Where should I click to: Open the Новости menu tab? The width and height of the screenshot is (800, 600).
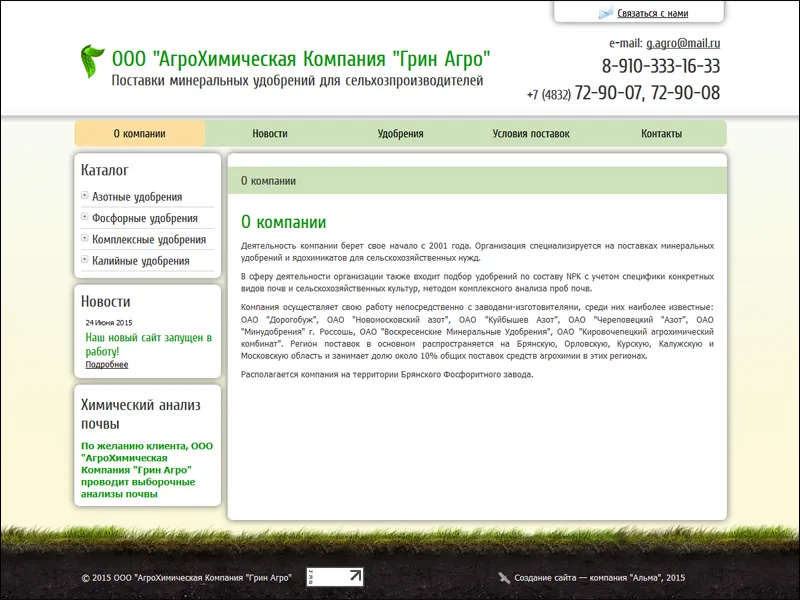270,134
